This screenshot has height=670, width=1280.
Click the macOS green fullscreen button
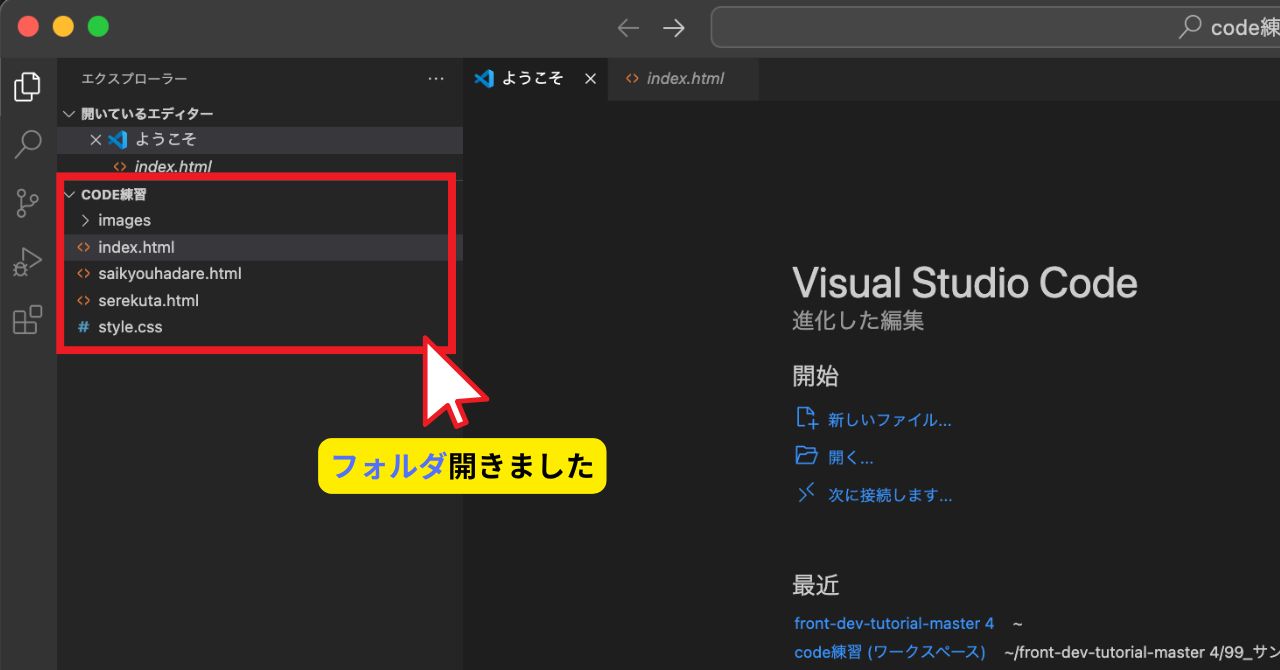click(98, 27)
